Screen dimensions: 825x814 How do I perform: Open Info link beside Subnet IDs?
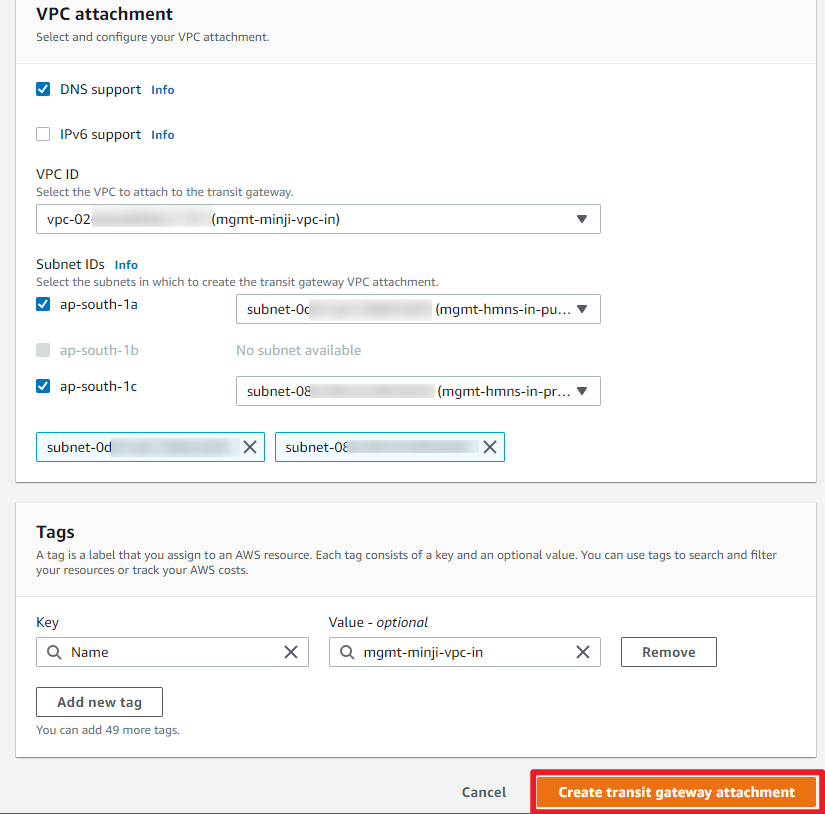click(x=126, y=265)
